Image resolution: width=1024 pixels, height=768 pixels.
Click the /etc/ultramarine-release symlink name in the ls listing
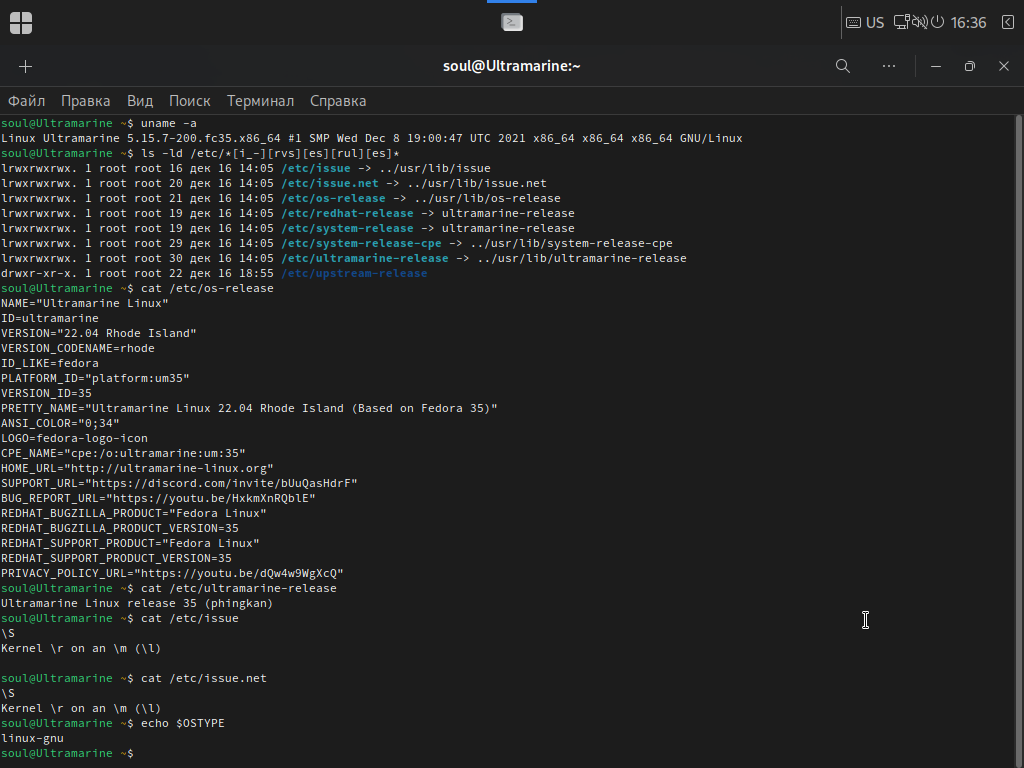[x=365, y=259]
